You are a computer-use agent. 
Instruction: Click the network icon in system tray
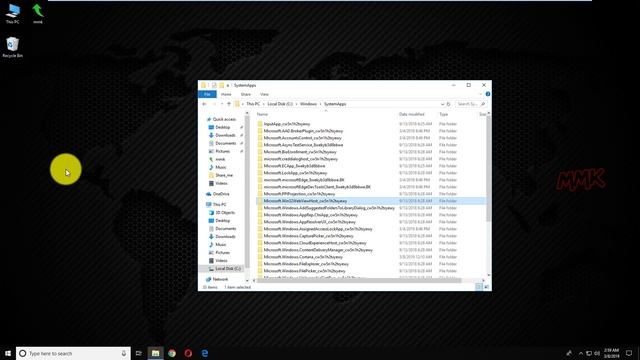click(589, 353)
